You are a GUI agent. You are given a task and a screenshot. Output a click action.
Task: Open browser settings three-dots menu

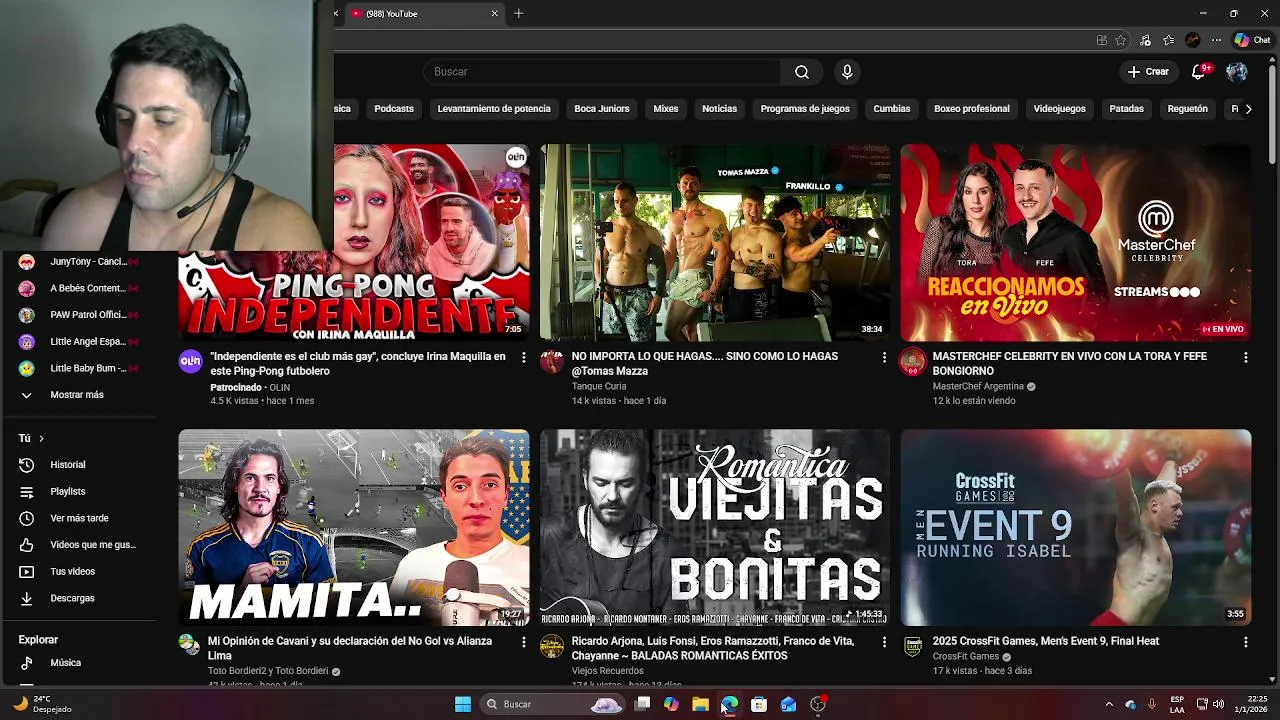[1216, 40]
